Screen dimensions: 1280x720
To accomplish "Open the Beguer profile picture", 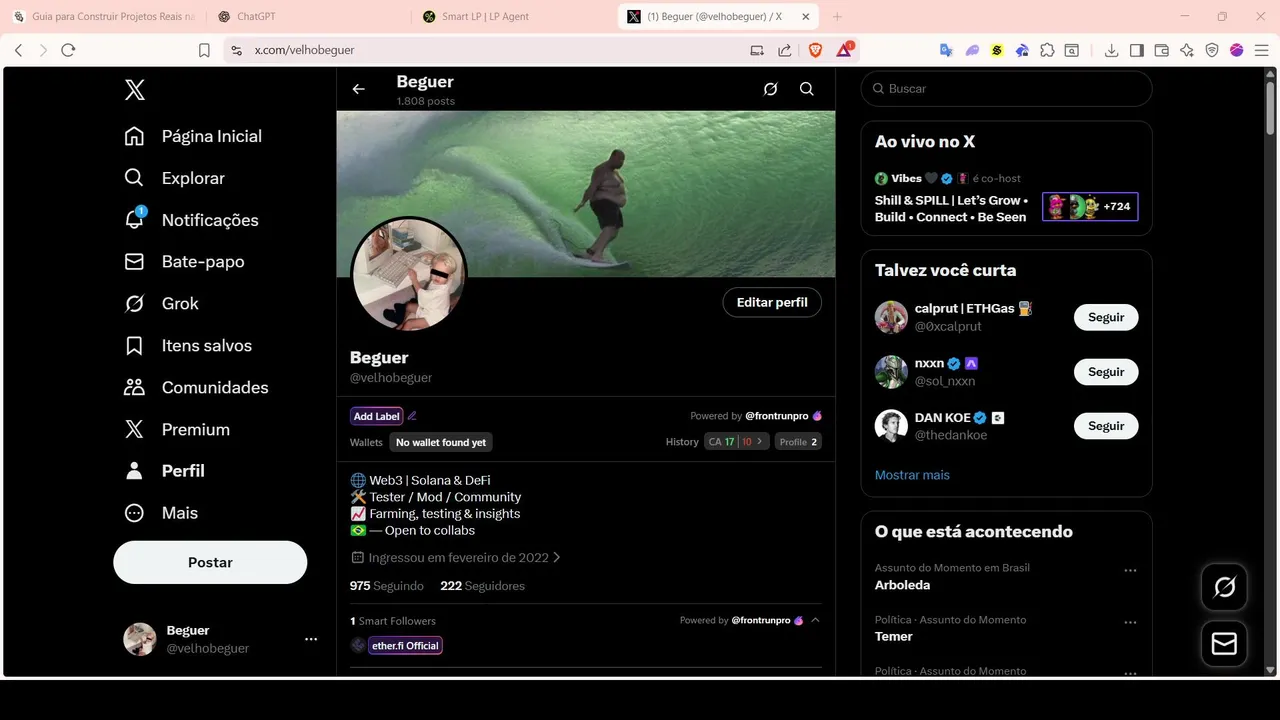I will click(409, 274).
